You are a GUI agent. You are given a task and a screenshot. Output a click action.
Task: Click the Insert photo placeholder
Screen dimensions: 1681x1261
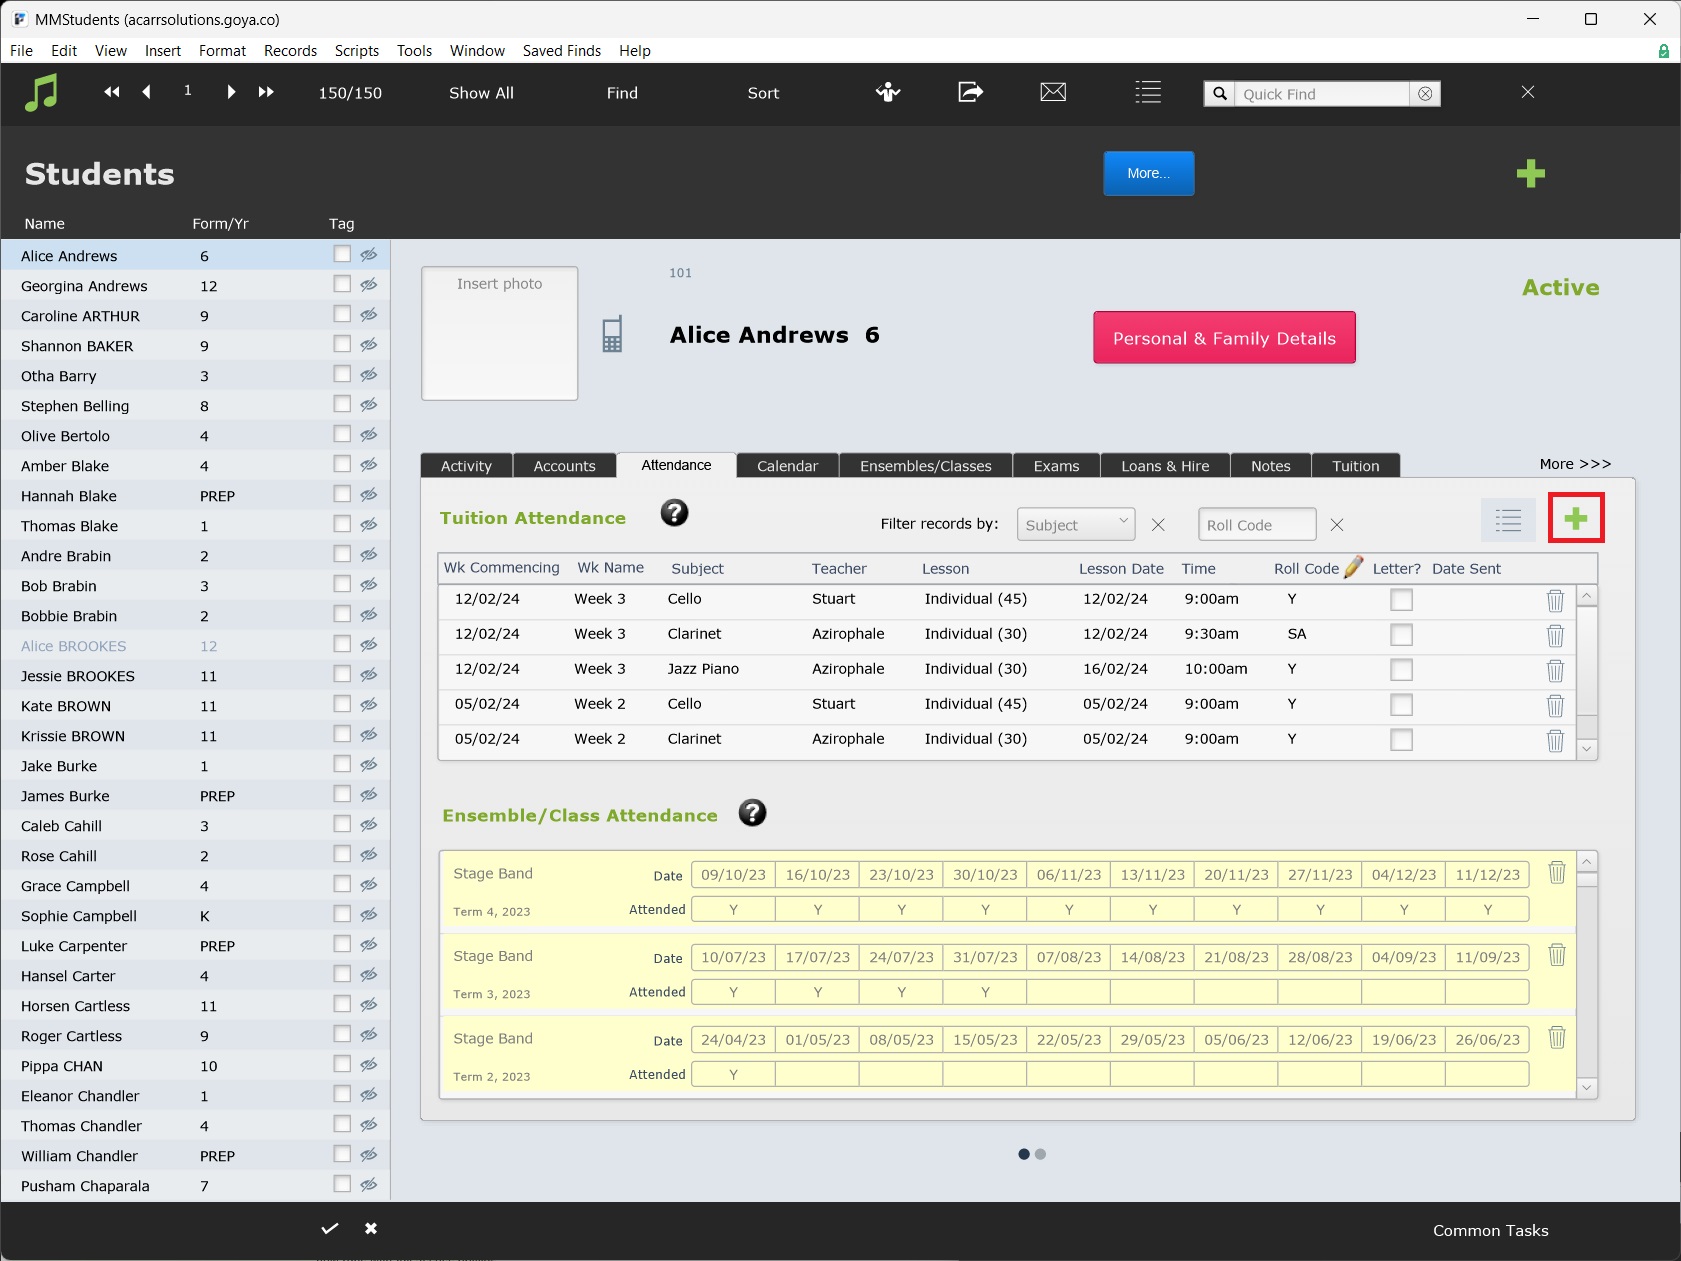[x=500, y=333]
